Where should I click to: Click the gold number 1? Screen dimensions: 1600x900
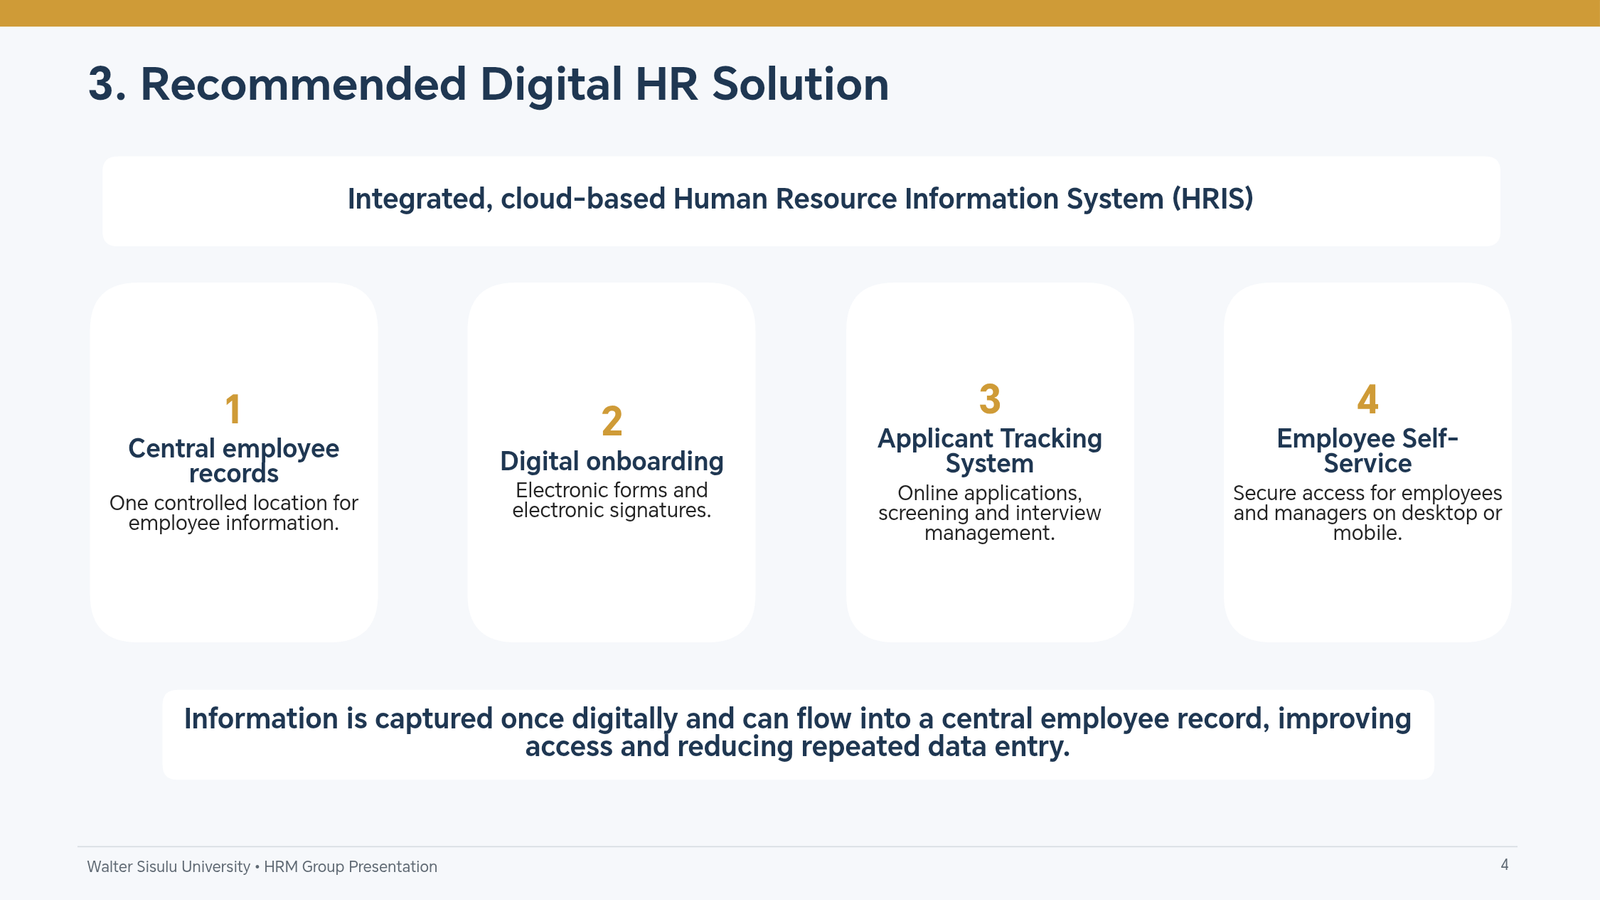tap(233, 411)
